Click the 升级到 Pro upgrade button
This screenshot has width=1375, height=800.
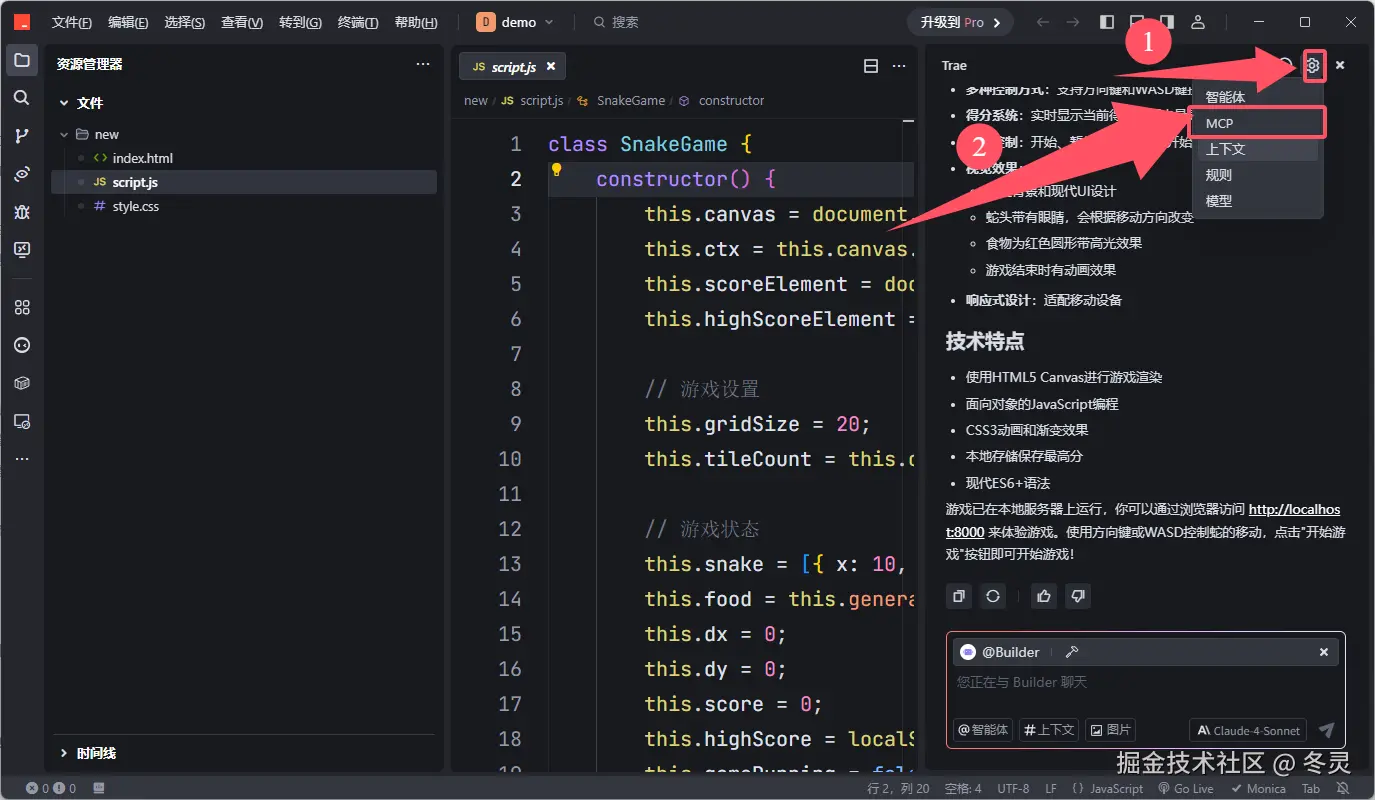(960, 22)
